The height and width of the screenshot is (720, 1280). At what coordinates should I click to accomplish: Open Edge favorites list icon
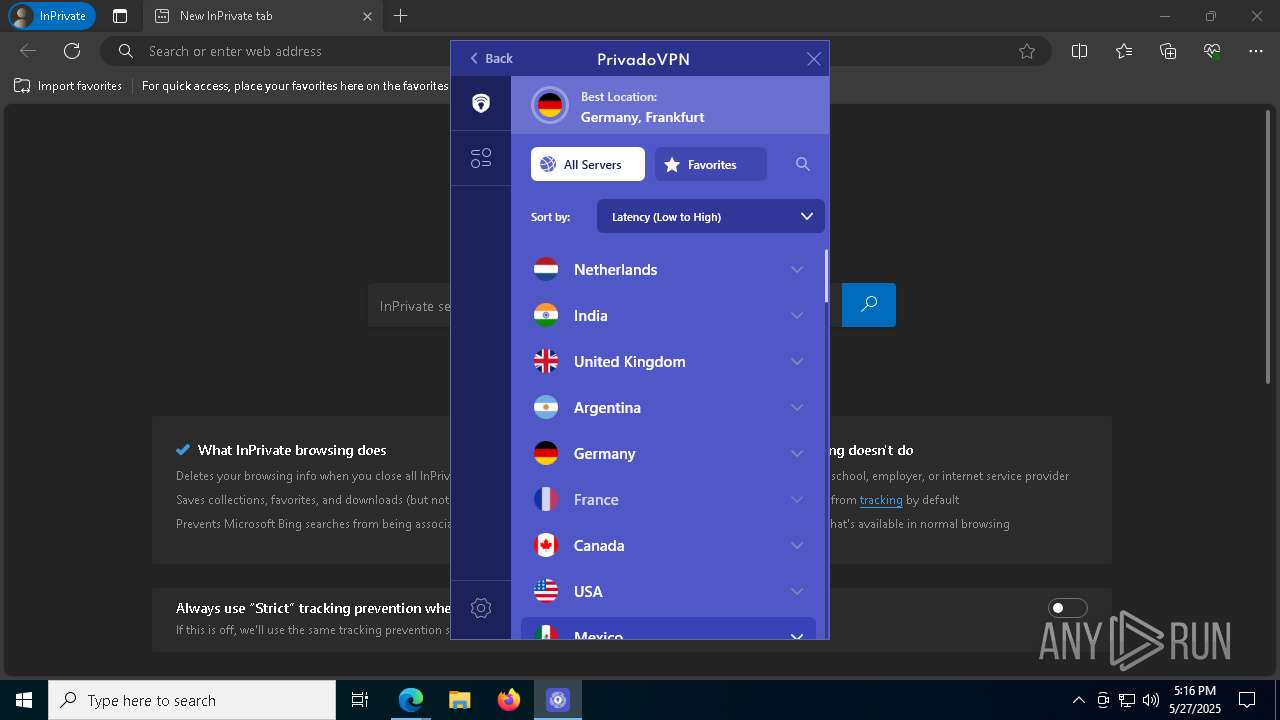coord(1124,51)
